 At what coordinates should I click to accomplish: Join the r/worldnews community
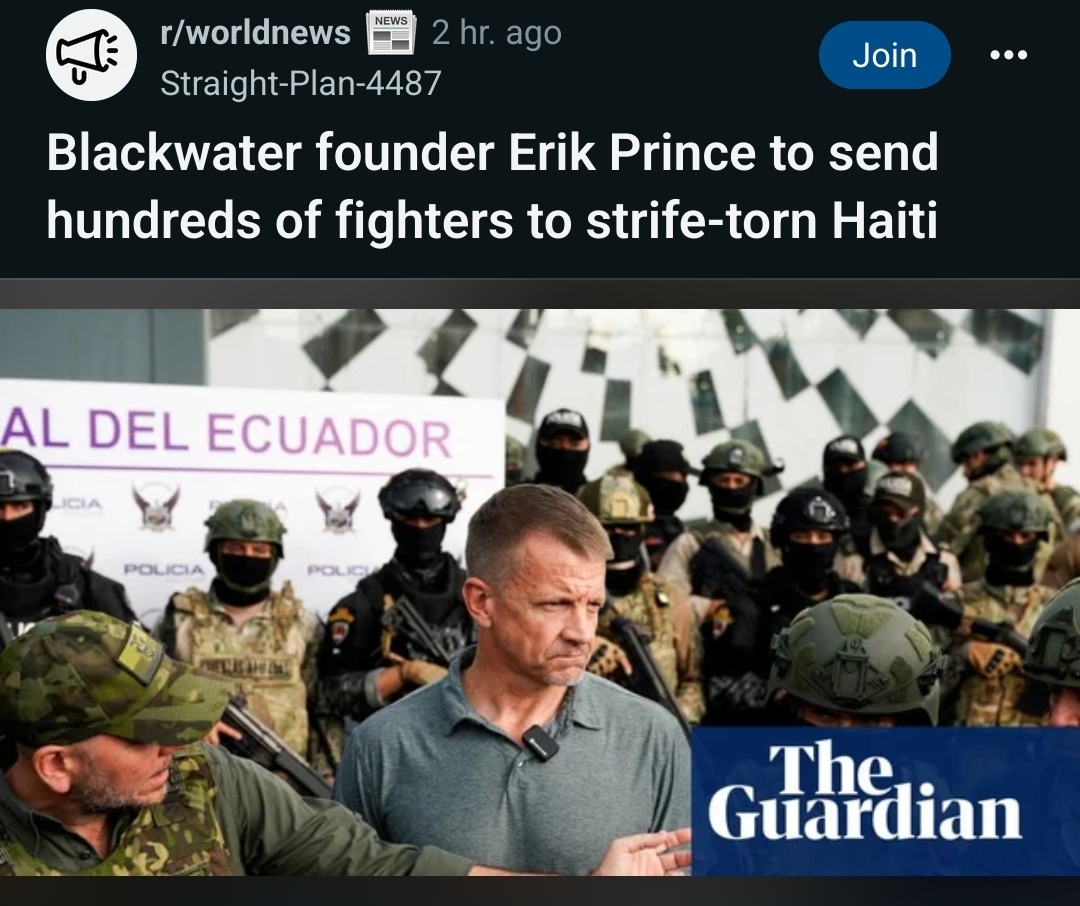click(x=884, y=55)
